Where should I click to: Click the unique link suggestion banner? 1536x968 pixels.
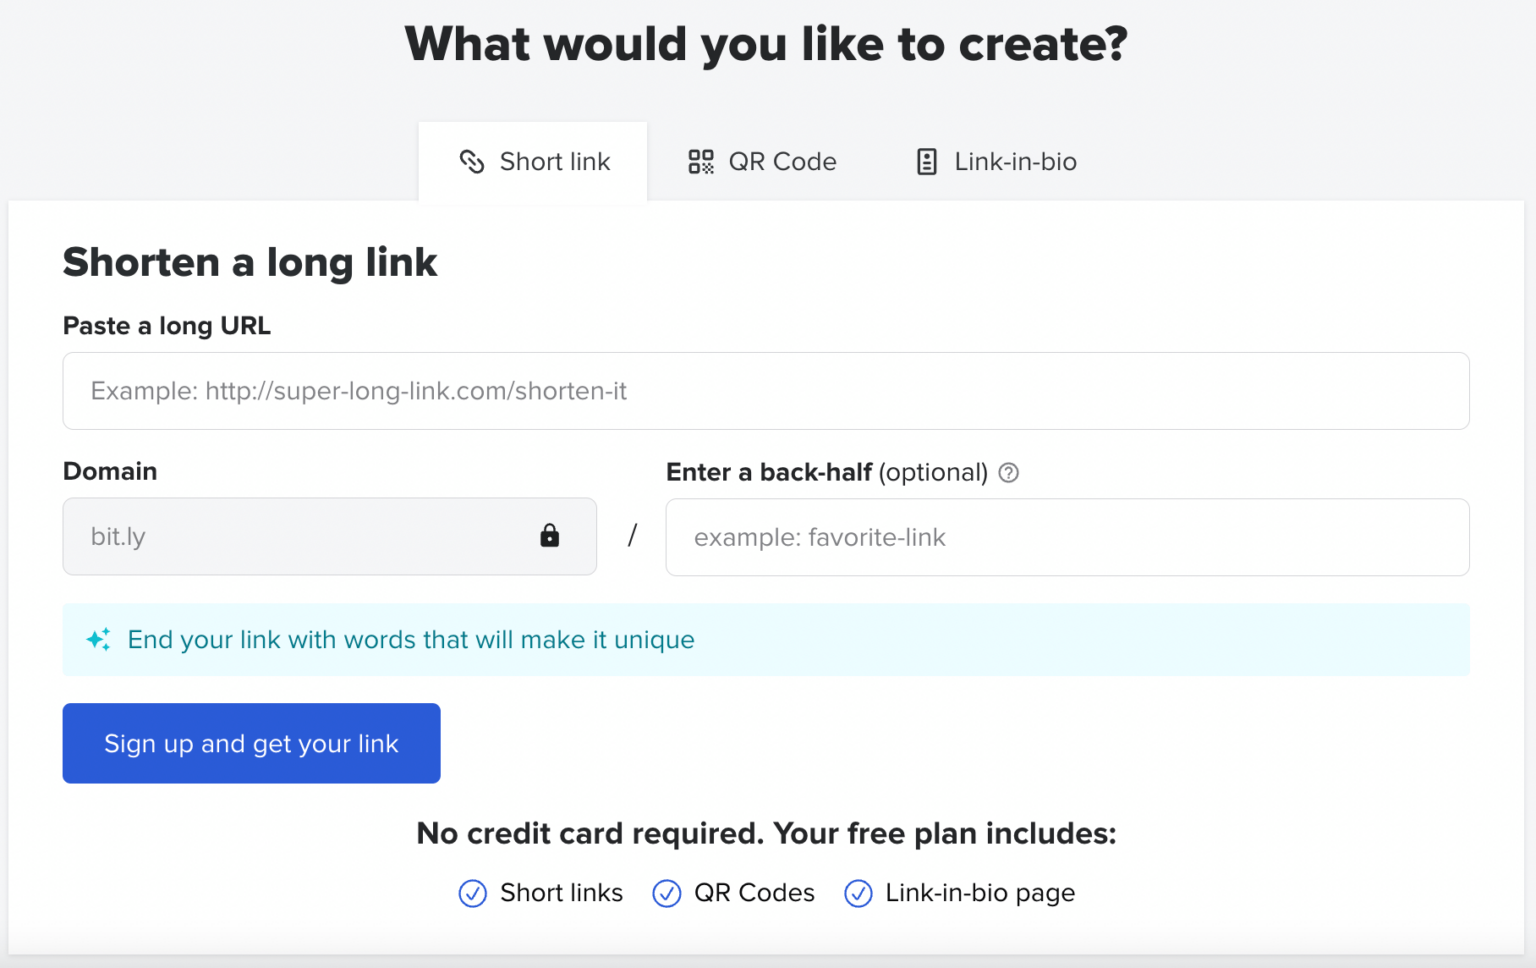(766, 639)
